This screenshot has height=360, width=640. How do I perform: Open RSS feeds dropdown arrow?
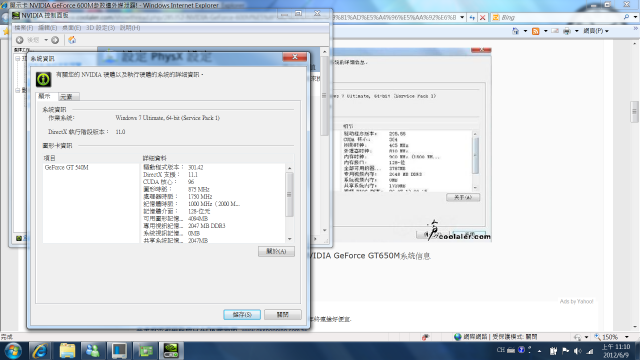click(x=546, y=31)
